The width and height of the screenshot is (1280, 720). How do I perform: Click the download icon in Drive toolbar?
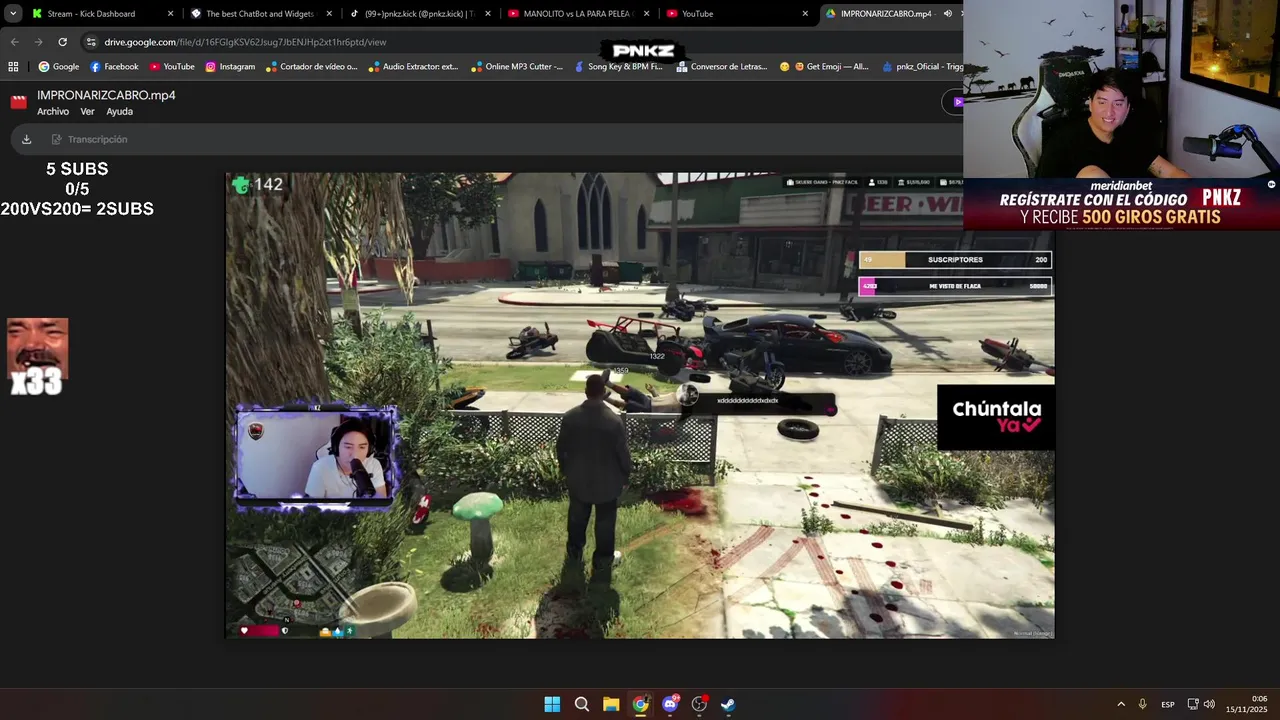[x=26, y=139]
